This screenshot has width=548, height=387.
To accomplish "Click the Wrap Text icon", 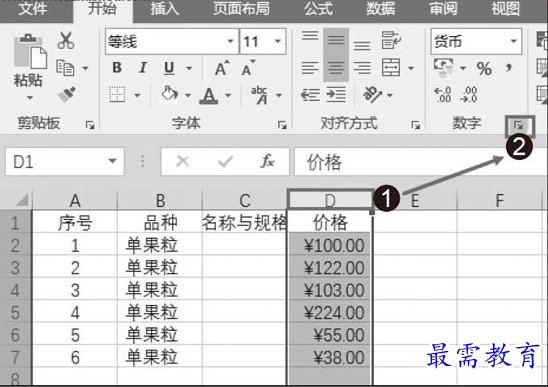I will [x=391, y=40].
